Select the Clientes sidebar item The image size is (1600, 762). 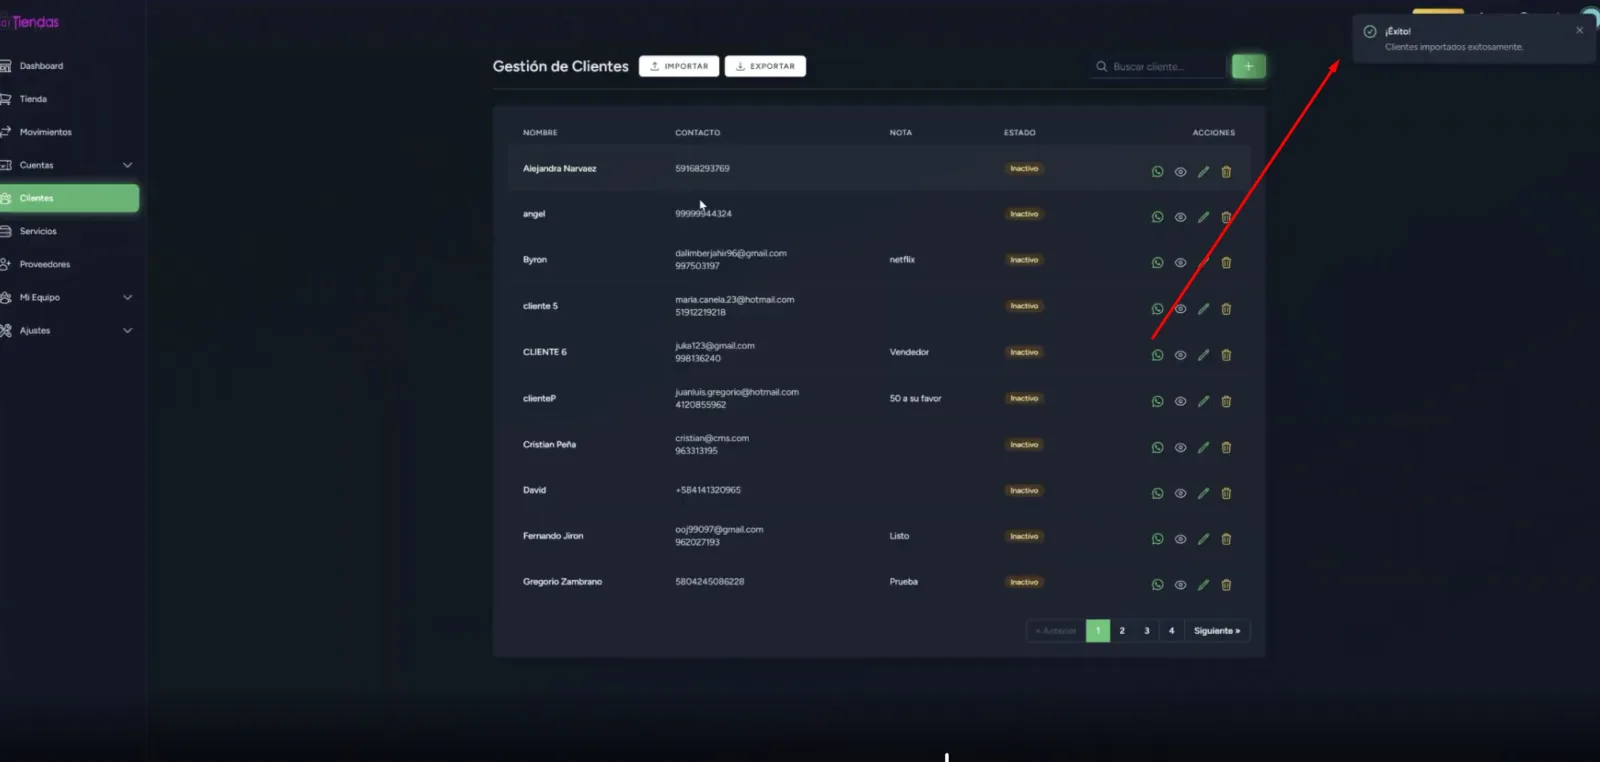point(68,198)
